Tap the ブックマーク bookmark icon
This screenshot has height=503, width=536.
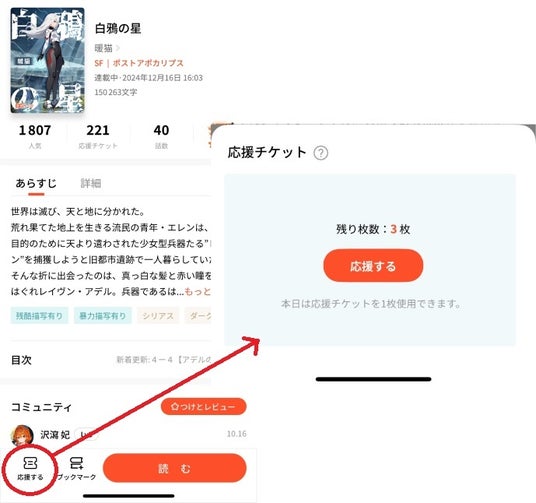[x=76, y=468]
